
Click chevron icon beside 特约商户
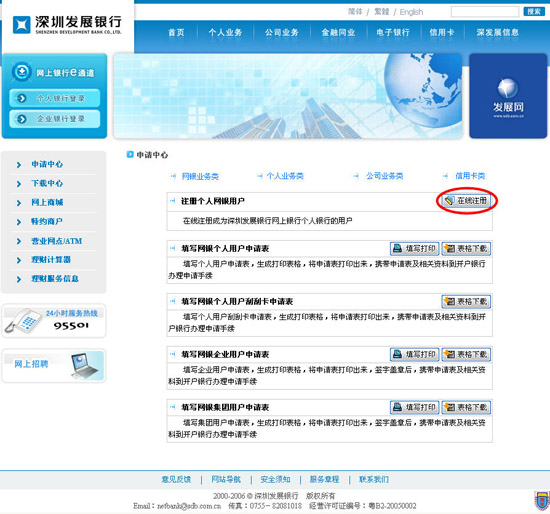(x=19, y=222)
